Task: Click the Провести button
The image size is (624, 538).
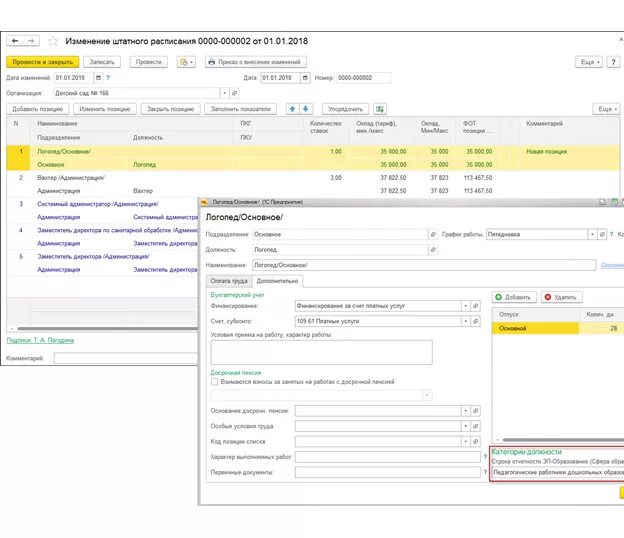Action: 149,62
